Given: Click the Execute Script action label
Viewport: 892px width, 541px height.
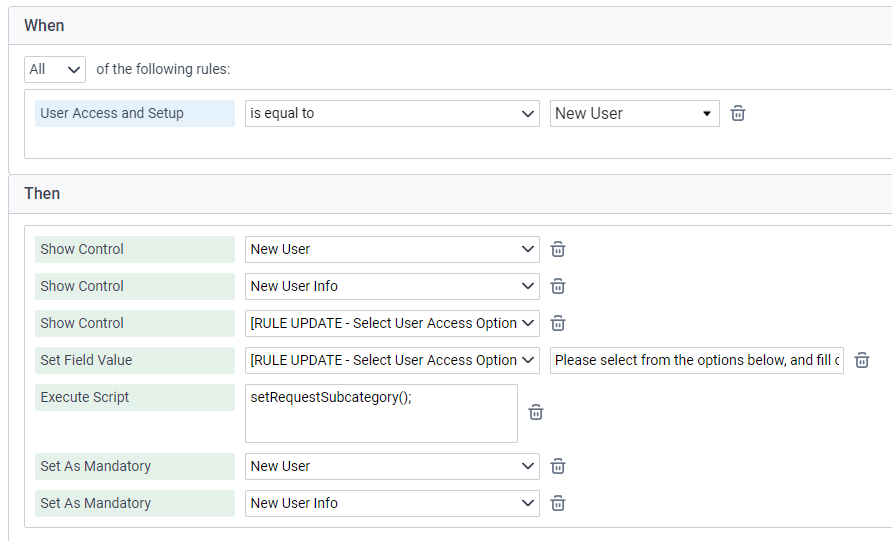Looking at the screenshot, I should 134,397.
